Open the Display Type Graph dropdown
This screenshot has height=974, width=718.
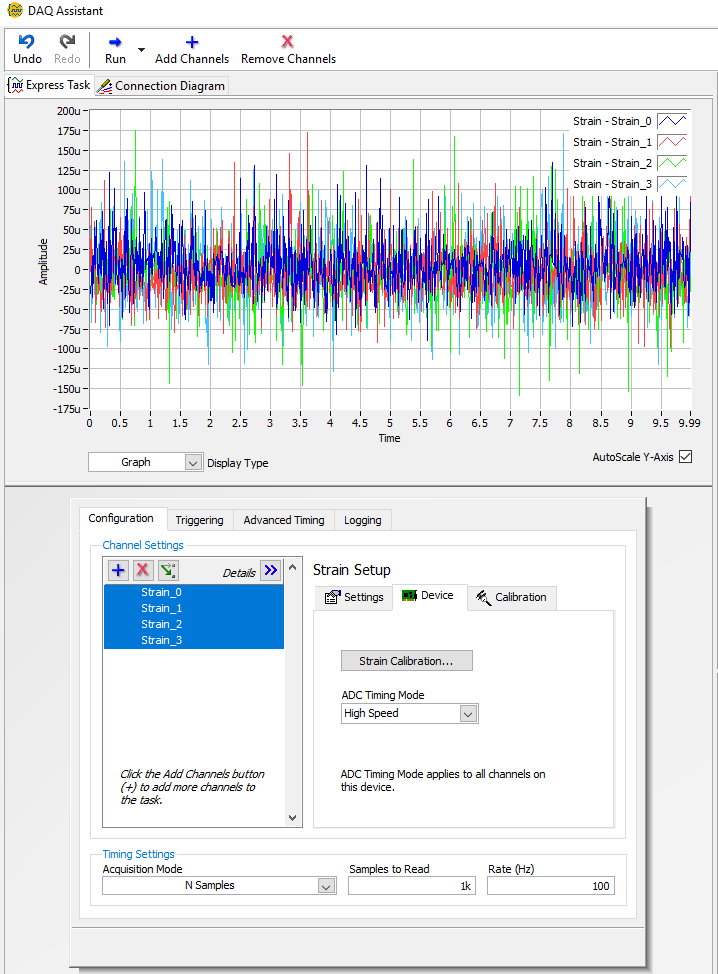(x=145, y=462)
